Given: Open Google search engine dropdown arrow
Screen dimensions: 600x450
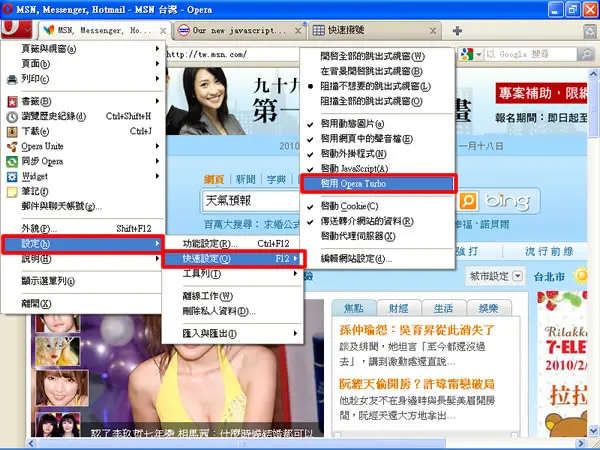Looking at the screenshot, I should [478, 54].
